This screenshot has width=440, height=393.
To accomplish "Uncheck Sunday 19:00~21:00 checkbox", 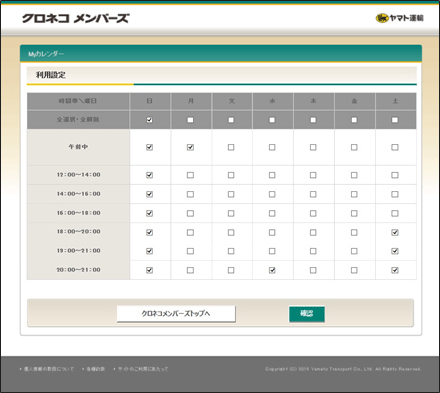I will tap(149, 251).
